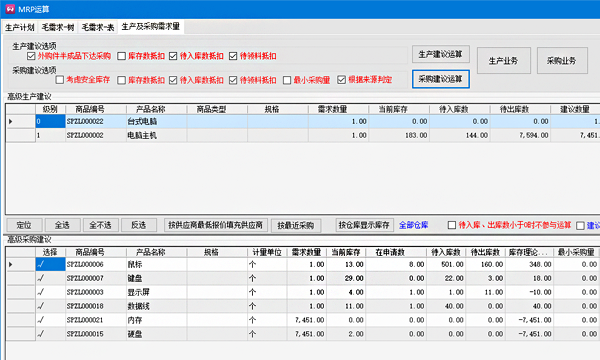Image resolution: width=600 pixels, height=360 pixels.
Task: Click cell SPZL000002 in production table
Action: (x=96, y=135)
